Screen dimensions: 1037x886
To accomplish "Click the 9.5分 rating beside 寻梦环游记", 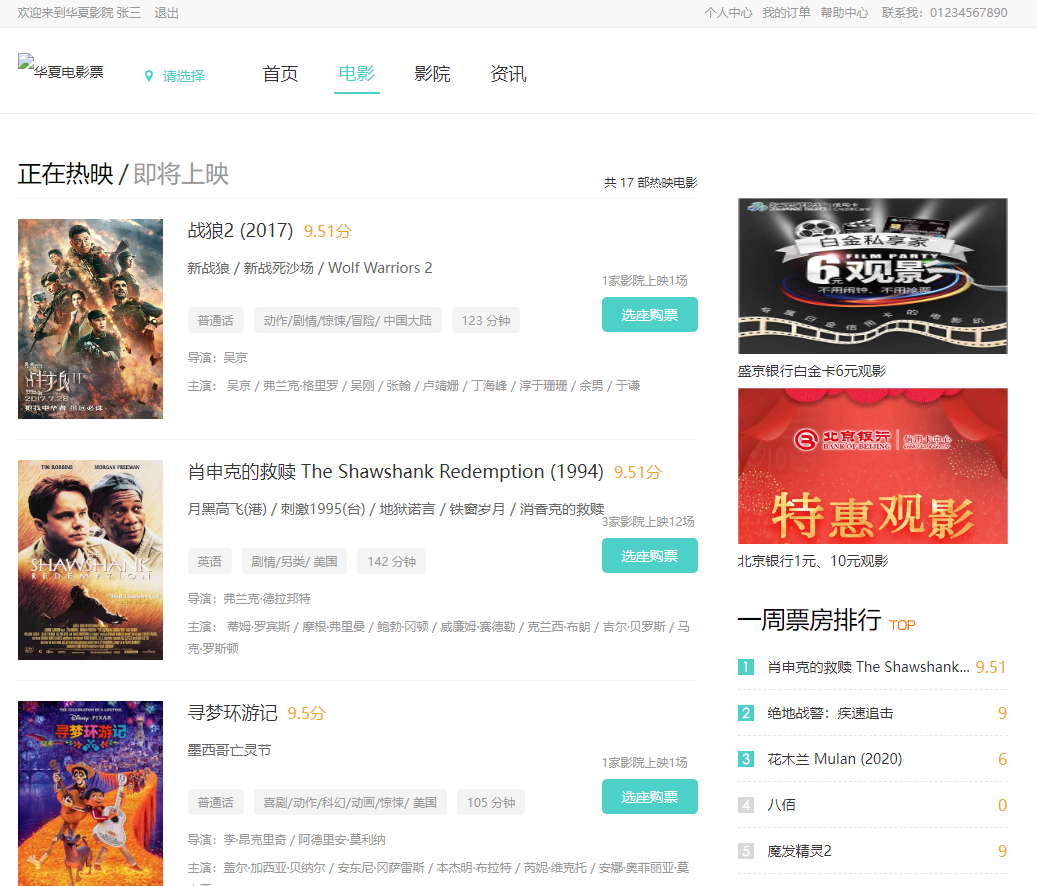I will pyautogui.click(x=307, y=713).
